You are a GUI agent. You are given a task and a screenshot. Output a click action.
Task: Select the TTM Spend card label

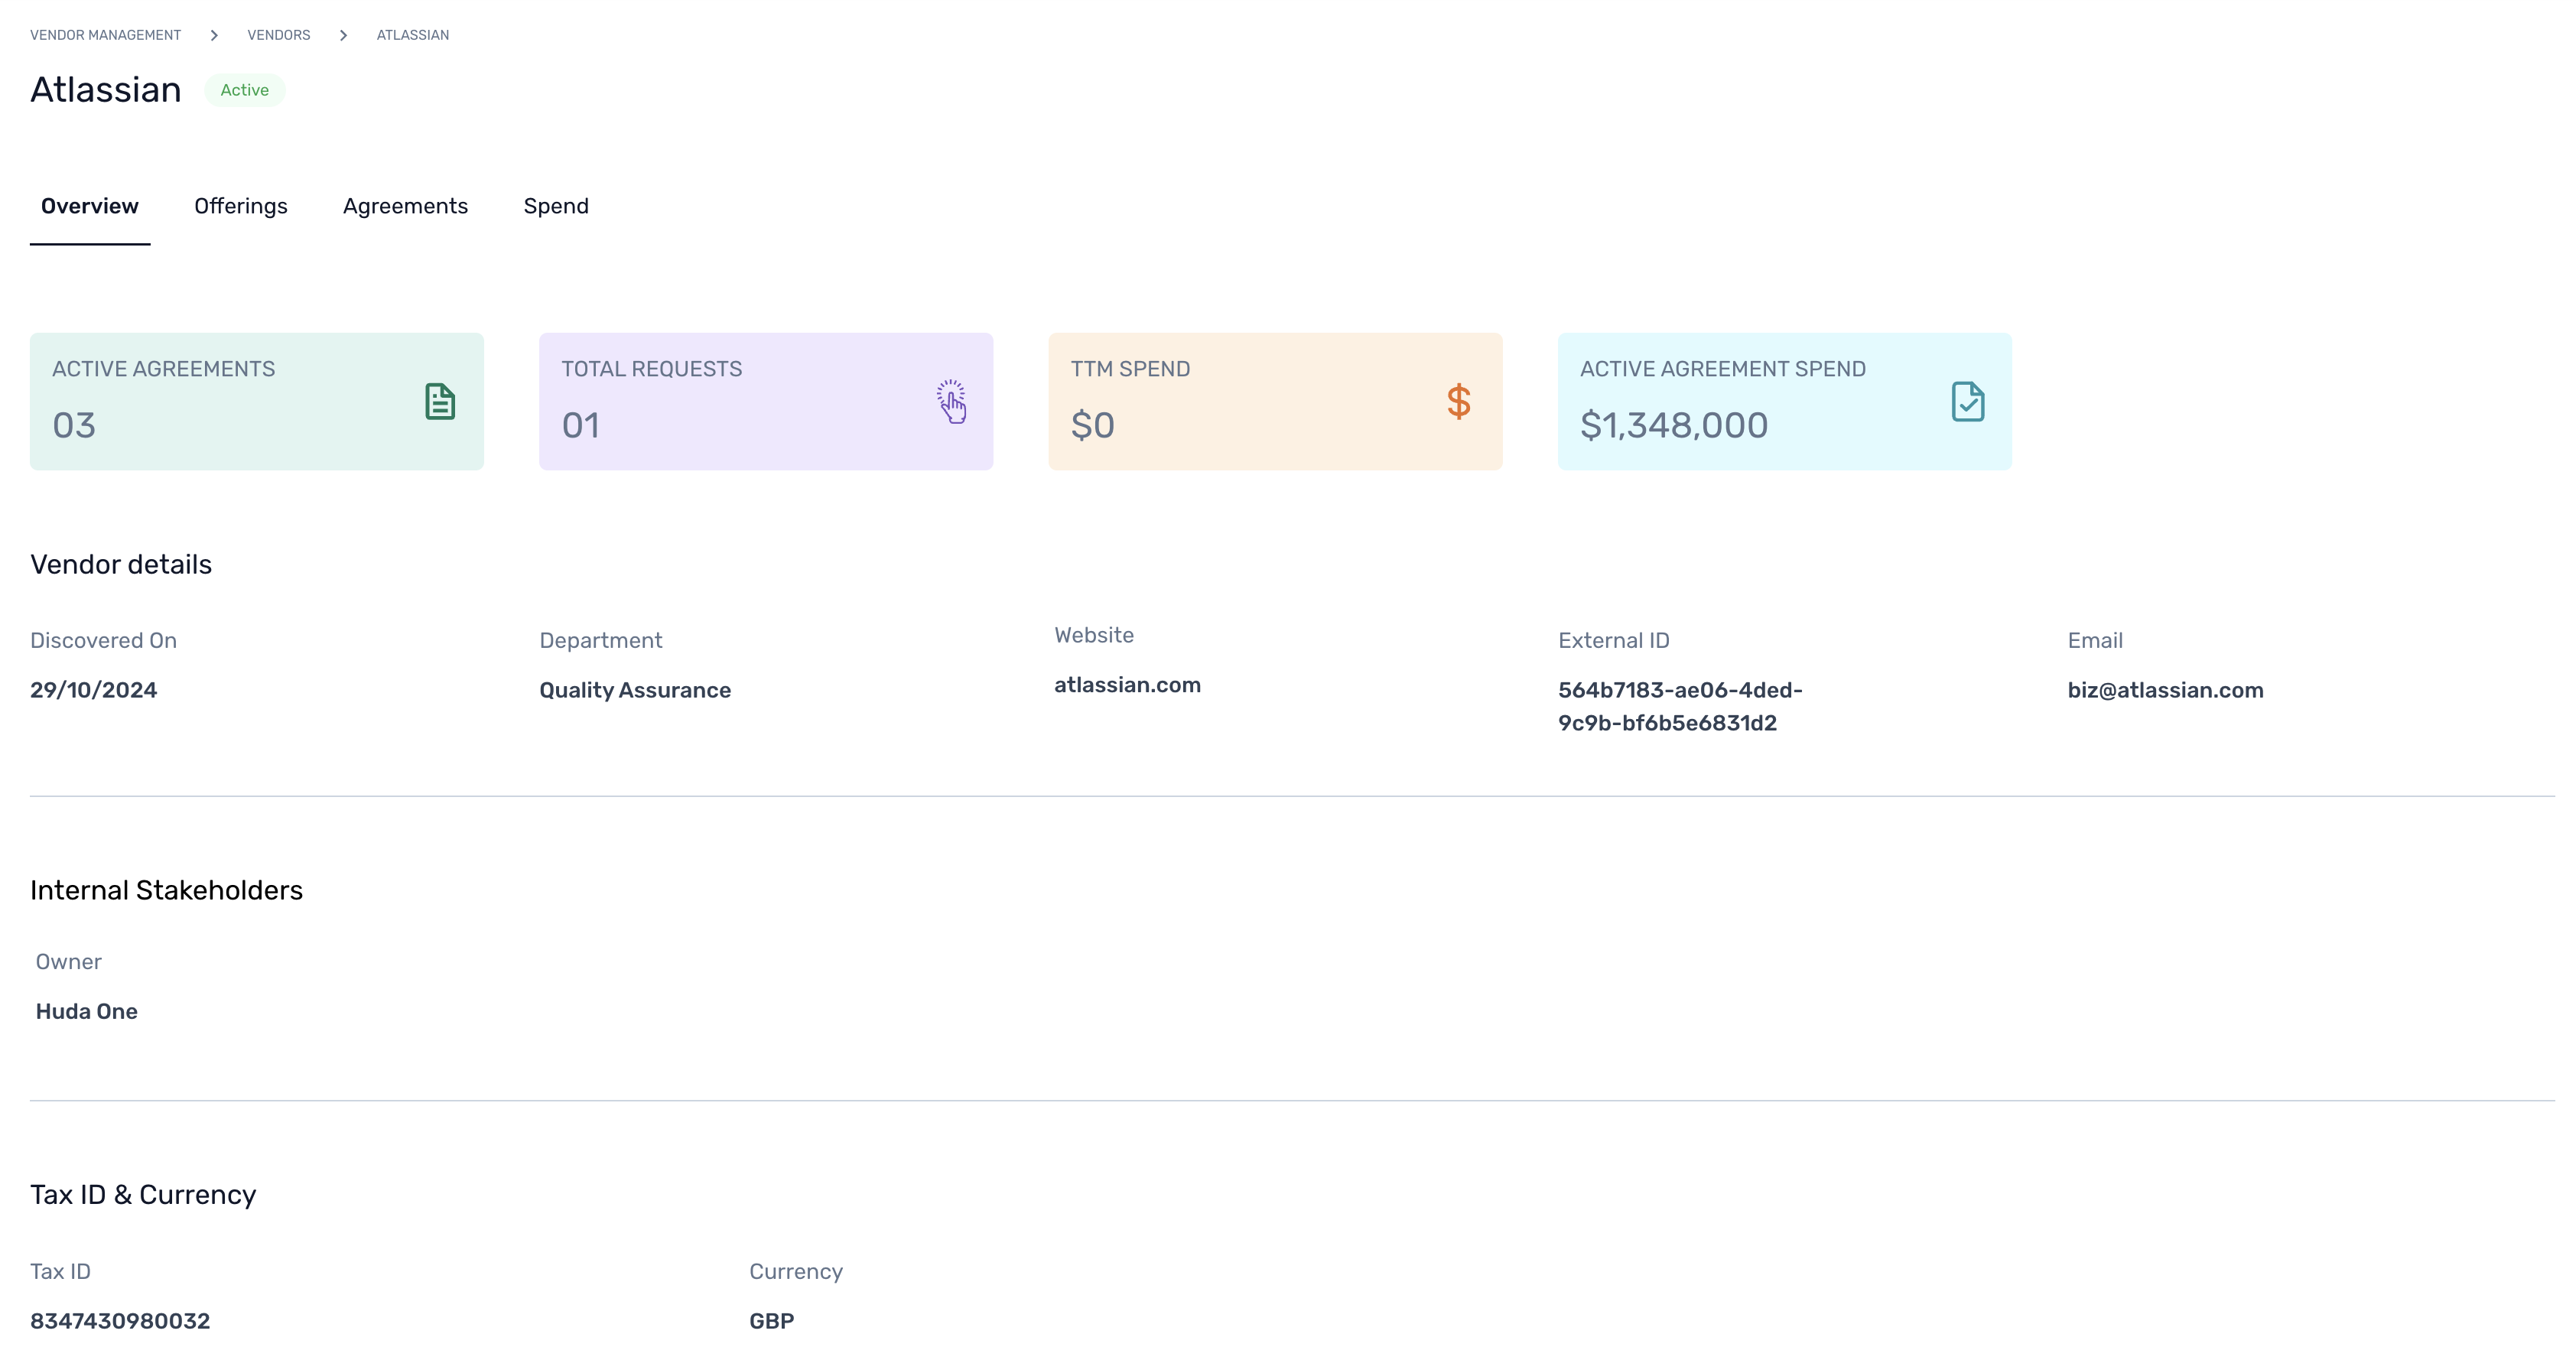[x=1130, y=369]
